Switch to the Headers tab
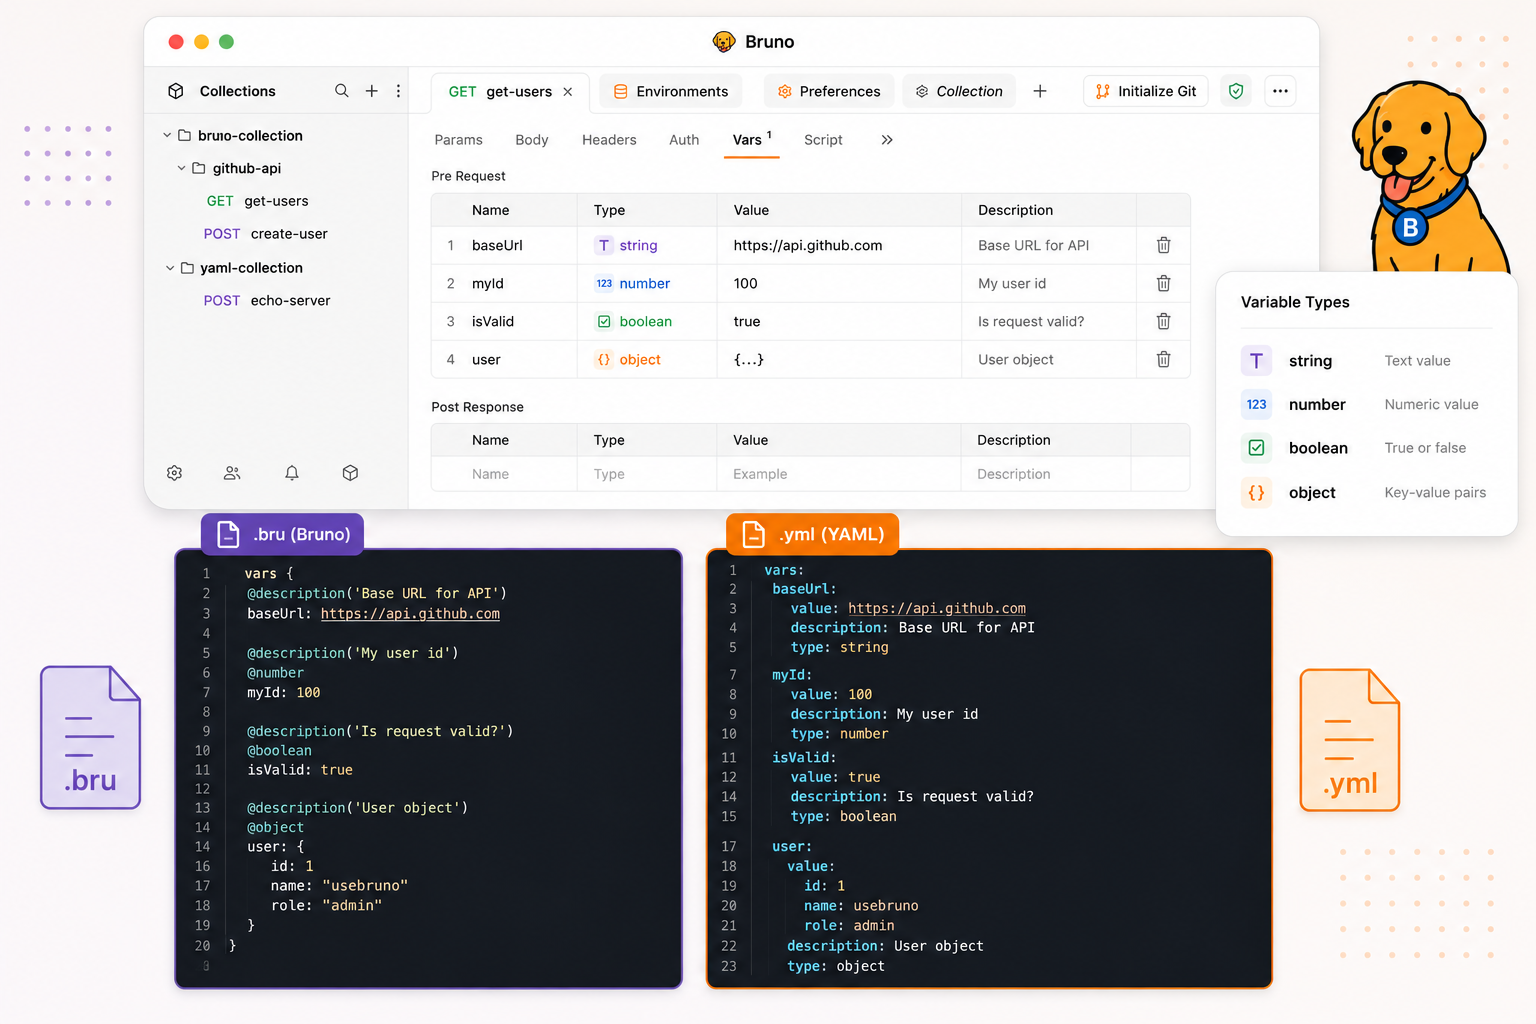The width and height of the screenshot is (1536, 1024). pyautogui.click(x=609, y=140)
